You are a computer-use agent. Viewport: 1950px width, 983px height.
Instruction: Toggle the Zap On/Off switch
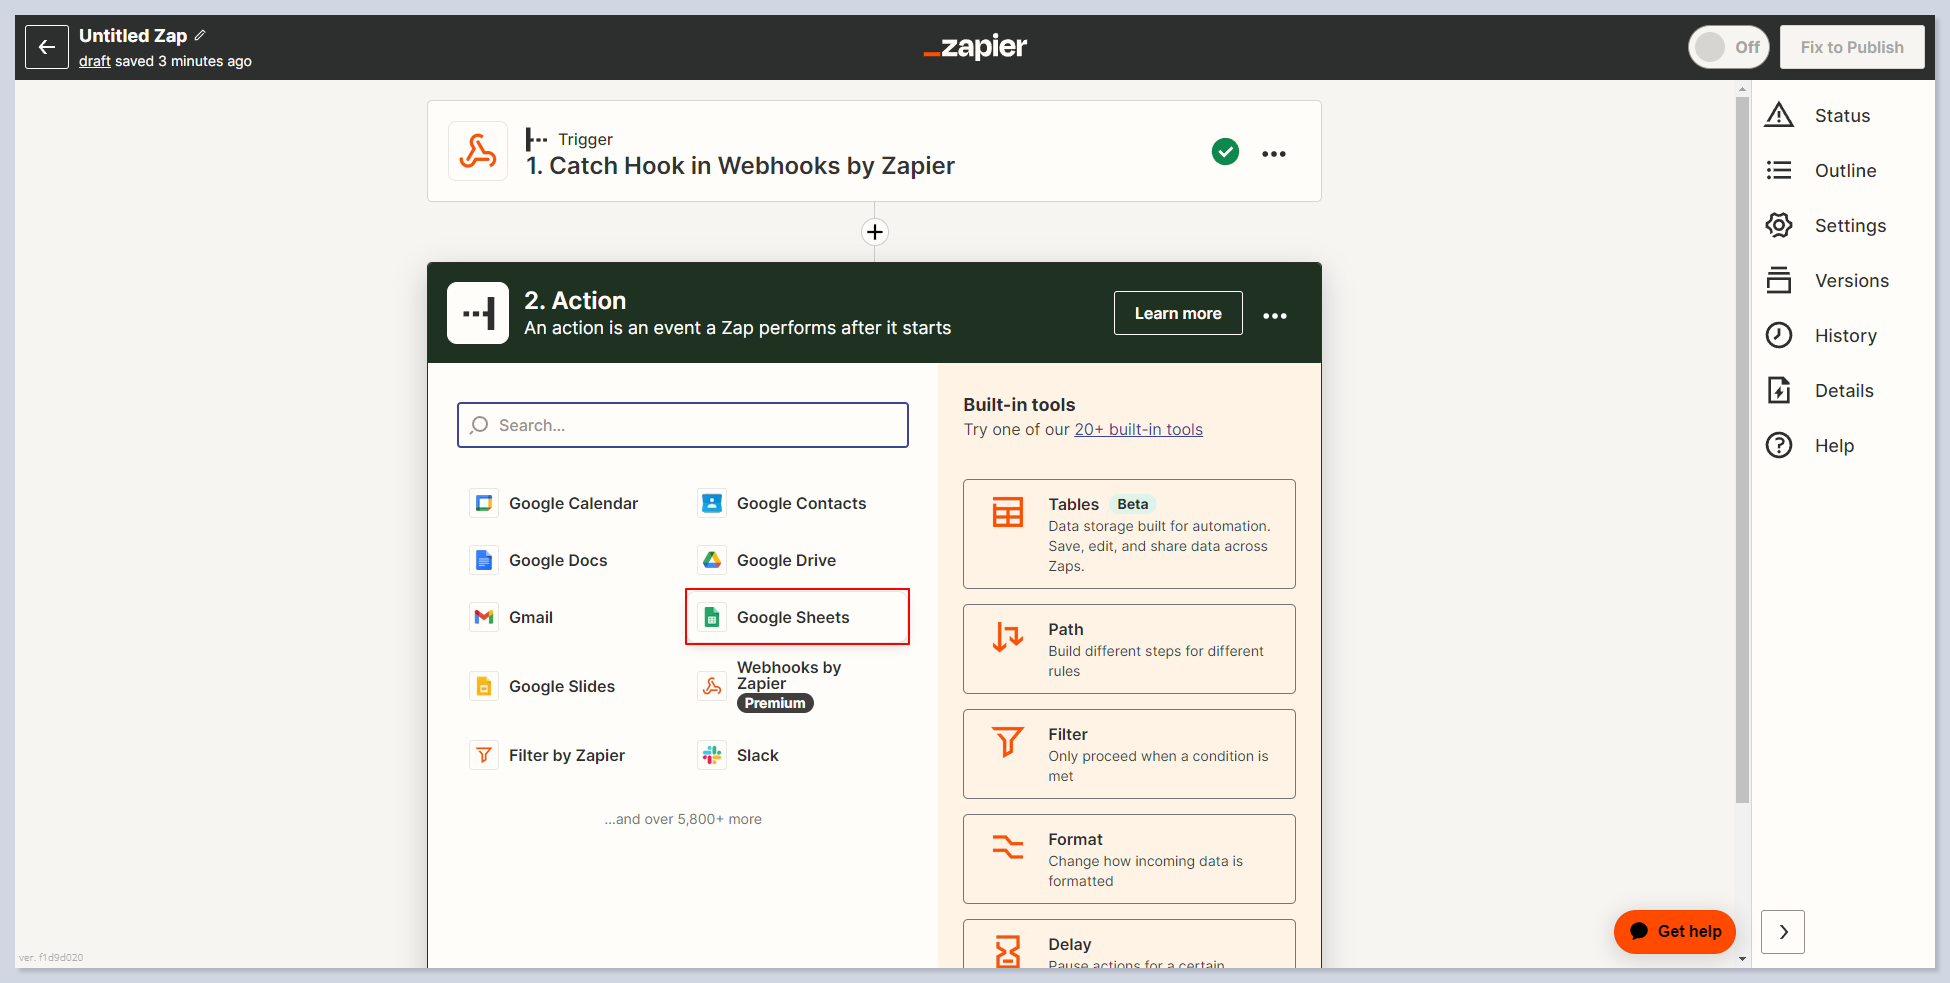coord(1728,47)
